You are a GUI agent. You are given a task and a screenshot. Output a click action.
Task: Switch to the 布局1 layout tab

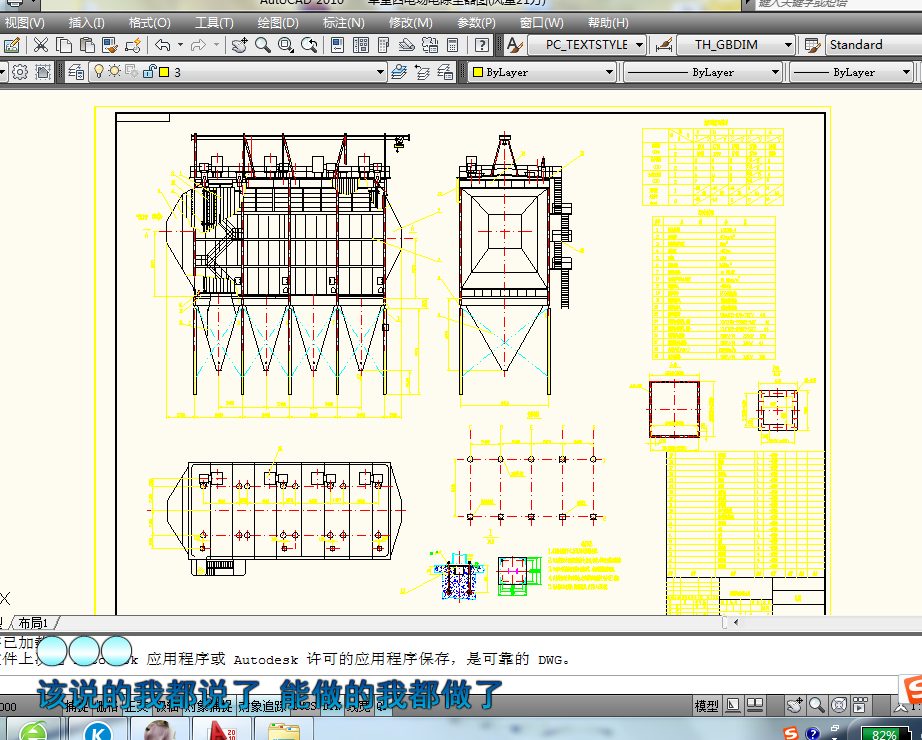click(33, 623)
